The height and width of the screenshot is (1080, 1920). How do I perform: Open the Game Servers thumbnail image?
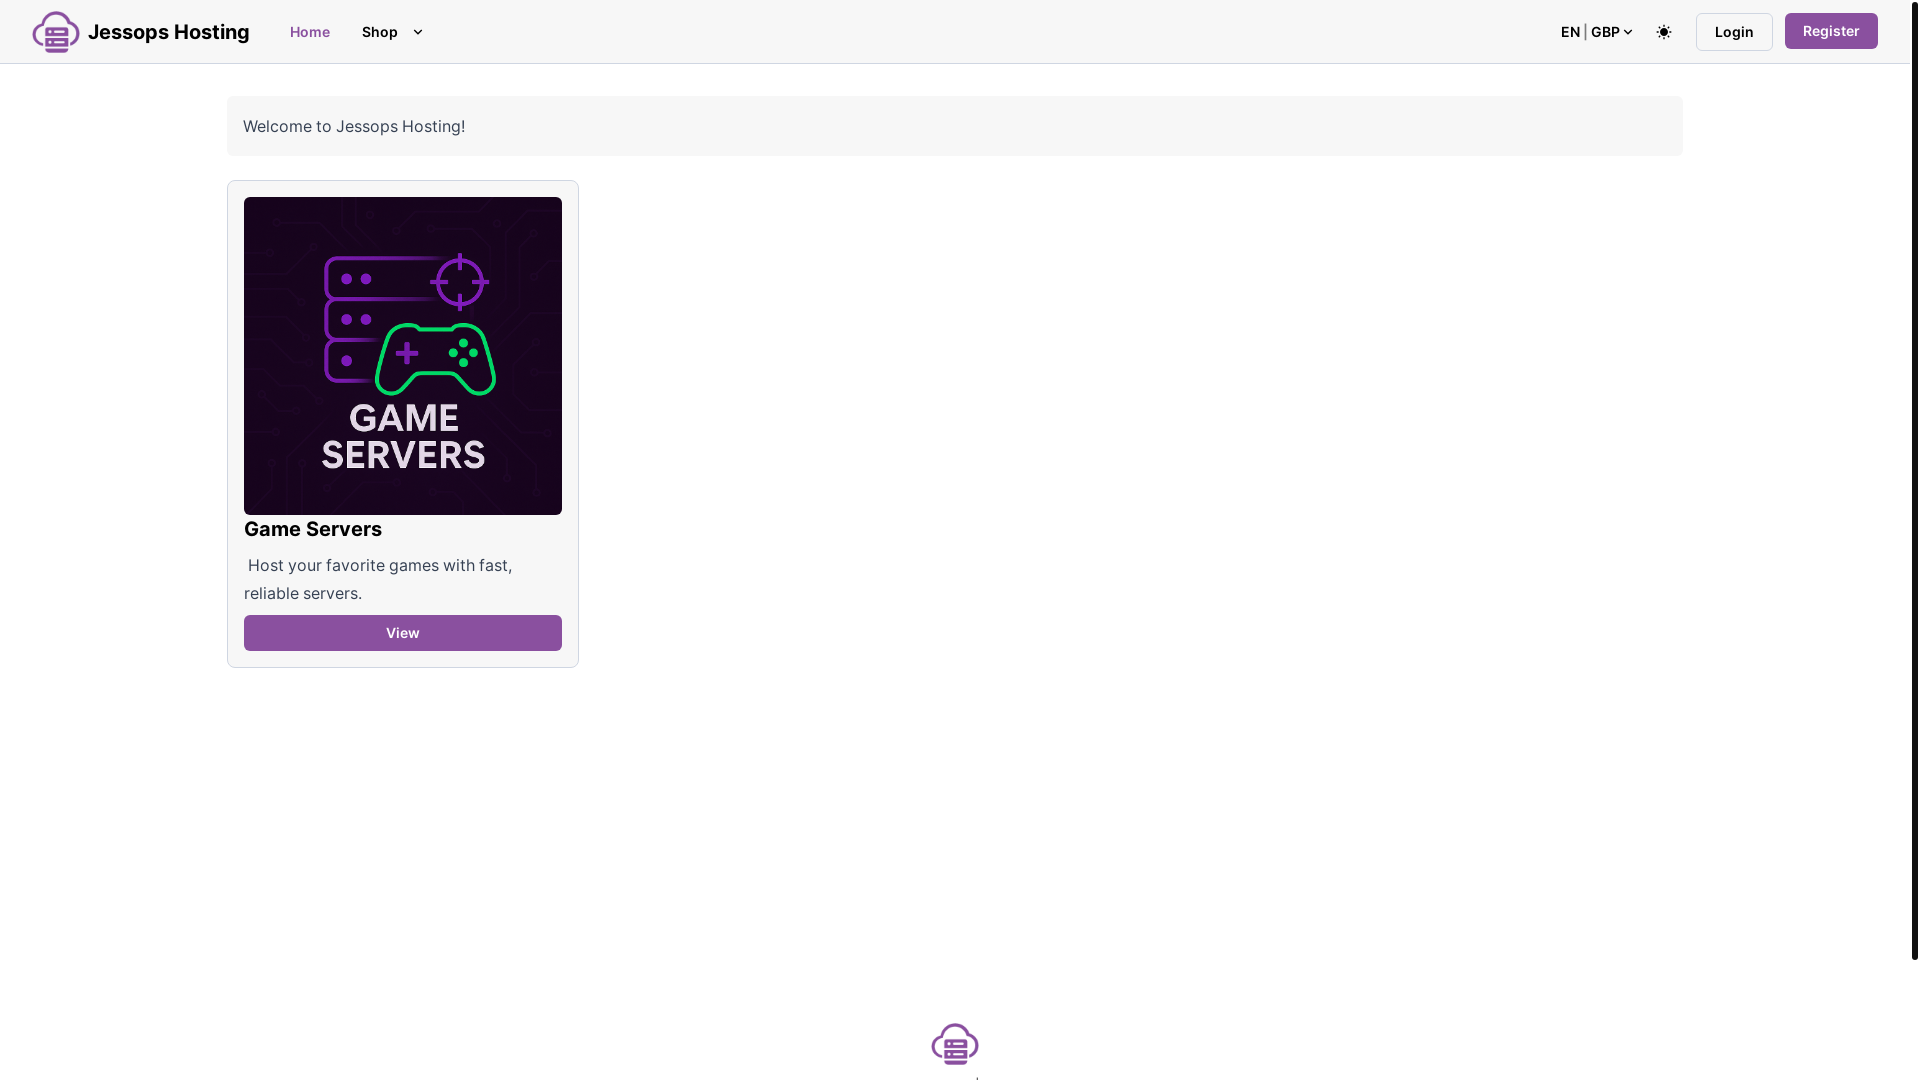pyautogui.click(x=403, y=356)
